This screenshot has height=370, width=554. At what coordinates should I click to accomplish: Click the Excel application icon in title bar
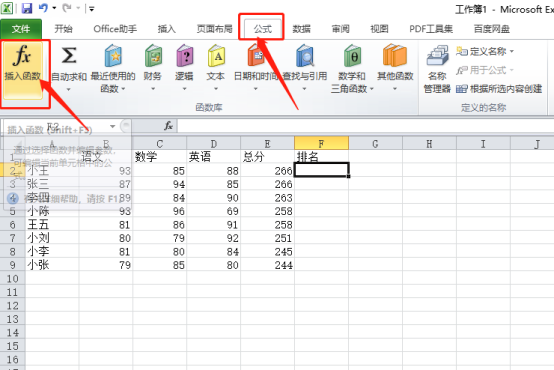[x=7, y=8]
